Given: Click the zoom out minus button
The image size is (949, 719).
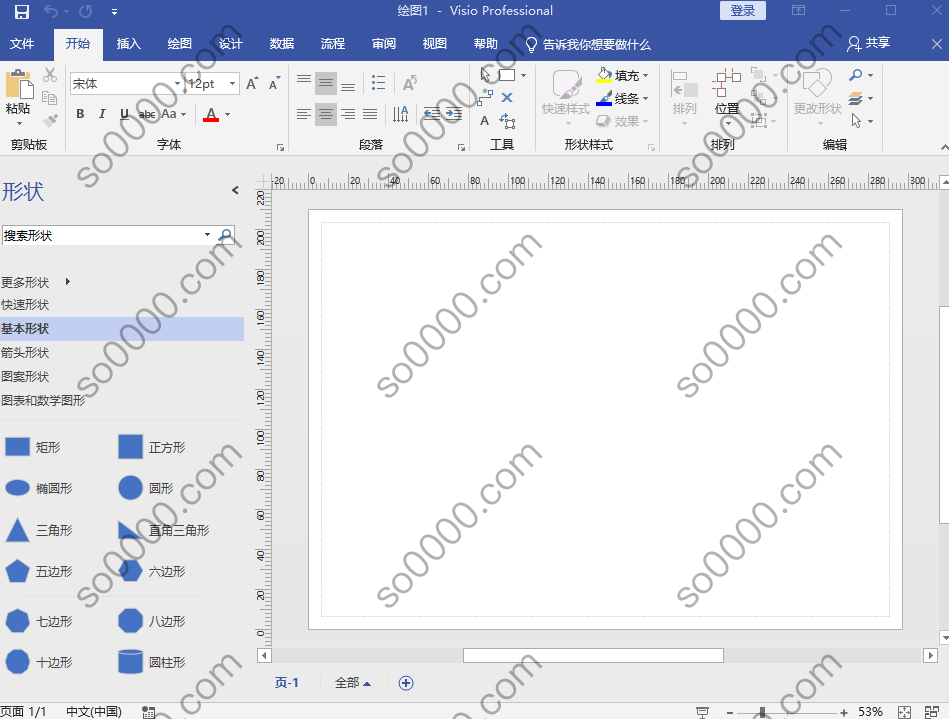Looking at the screenshot, I should tap(730, 712).
